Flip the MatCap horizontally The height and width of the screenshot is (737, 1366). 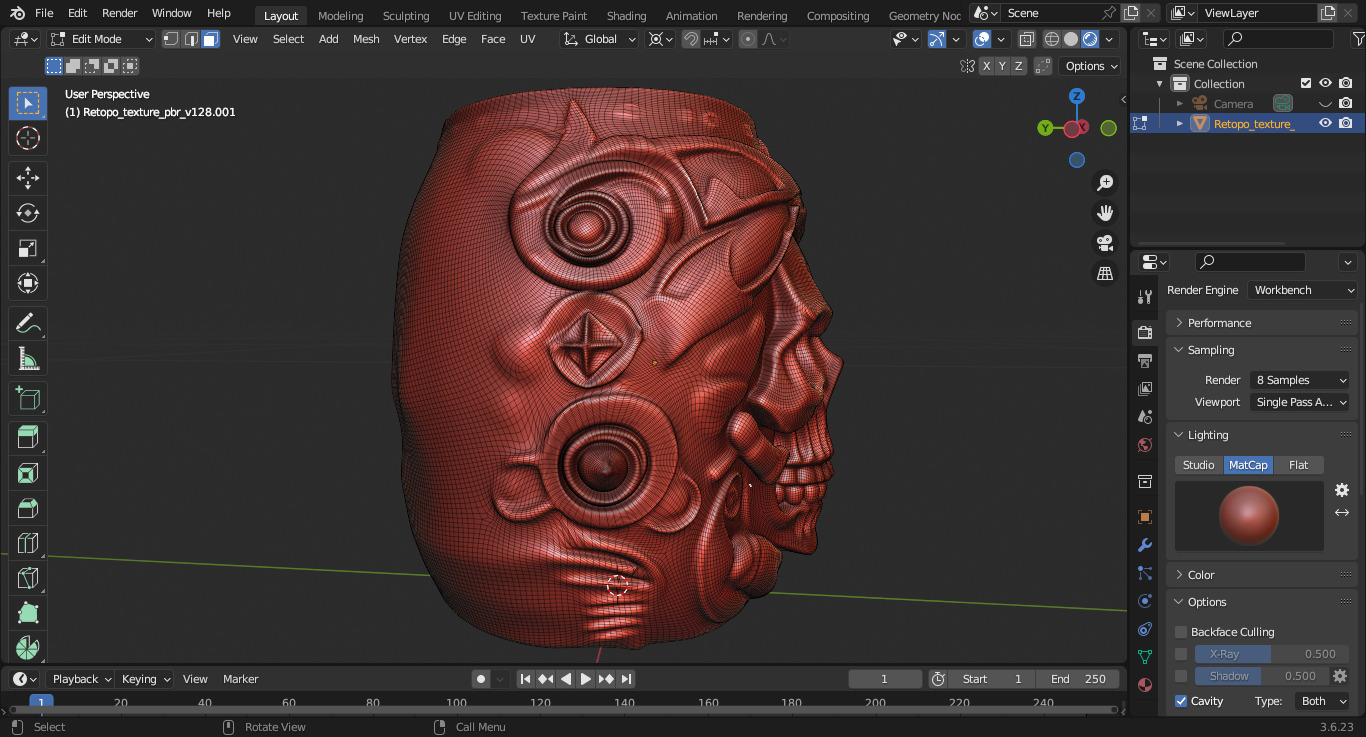(1342, 512)
